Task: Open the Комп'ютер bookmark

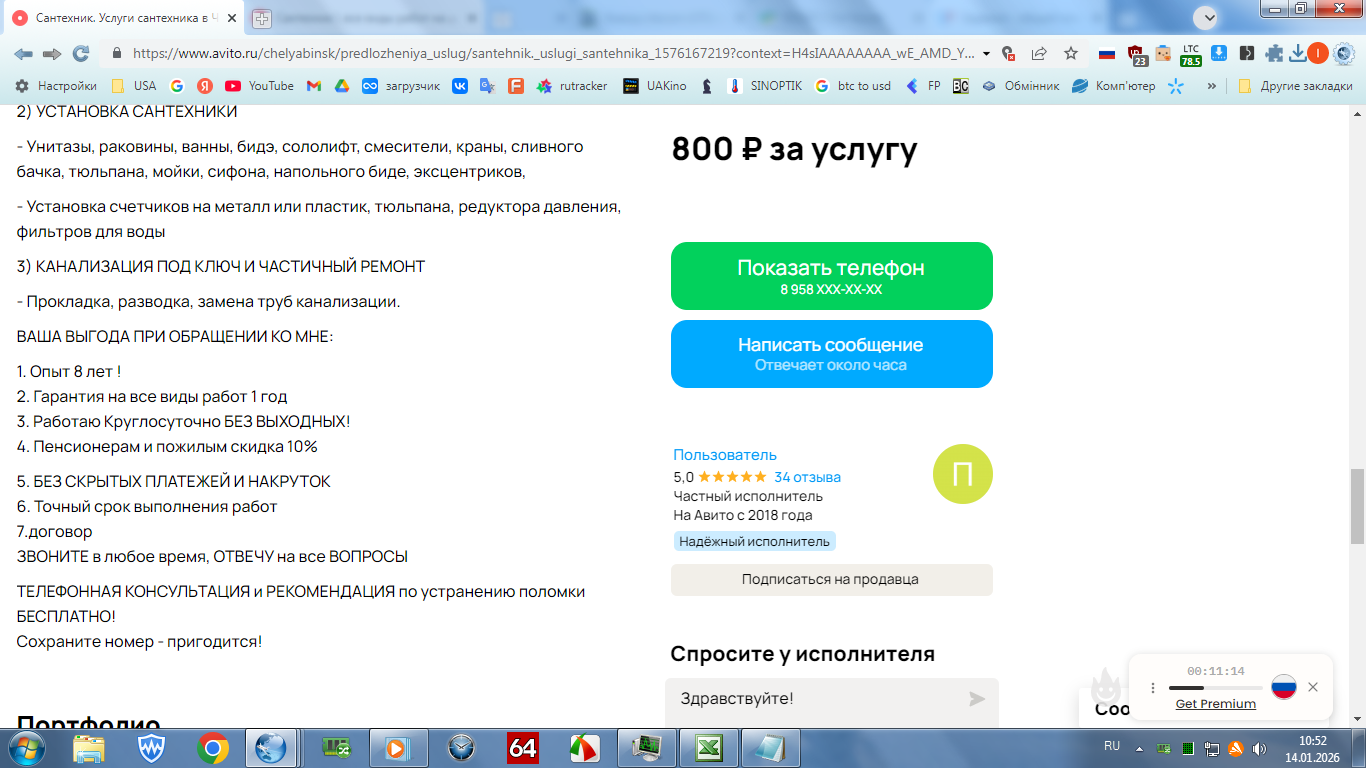Action: pos(1114,86)
